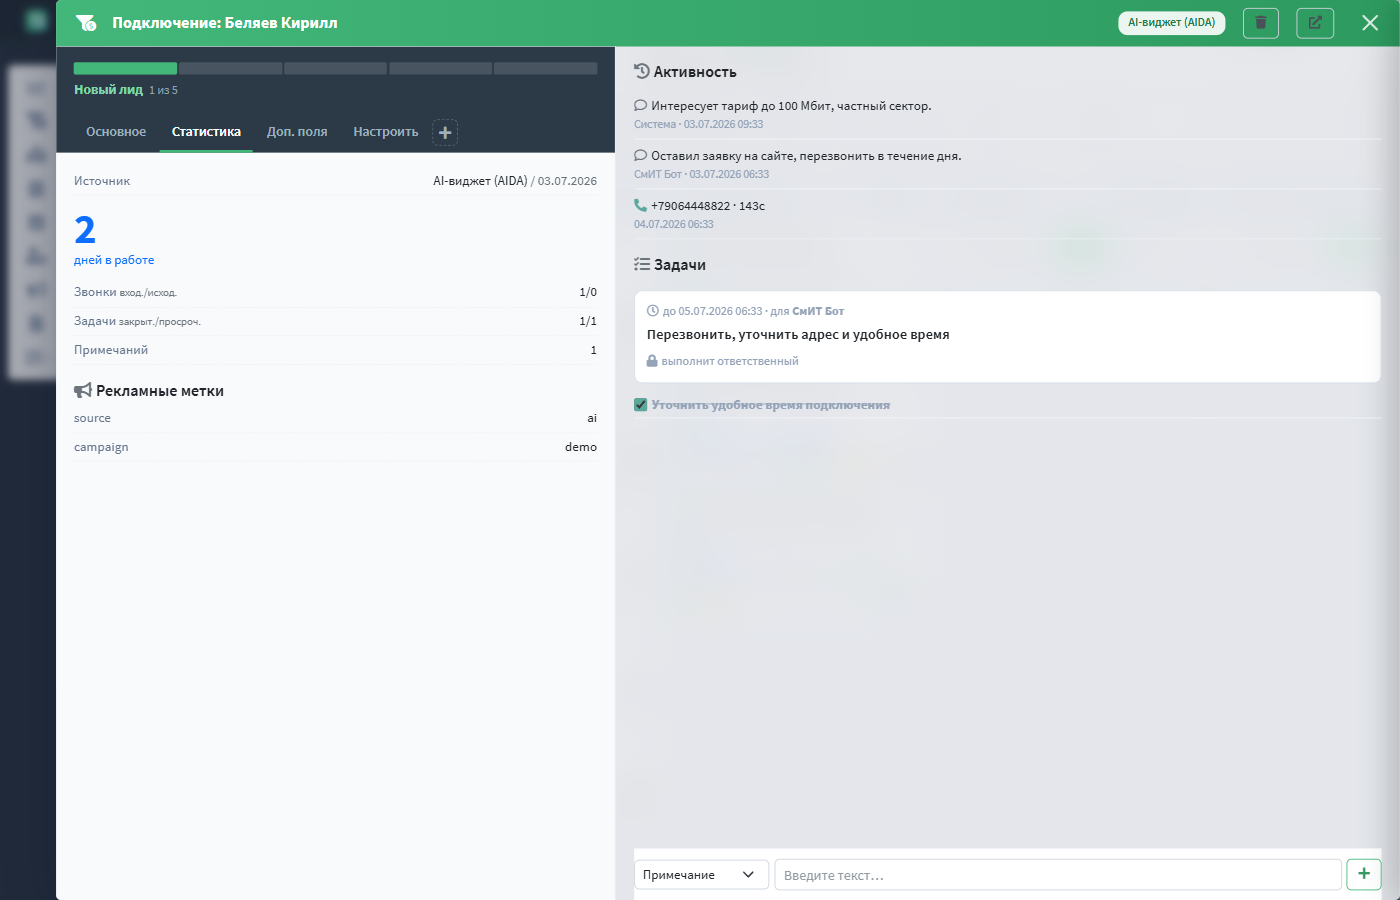Uncheck 'Уточнить удобное время подключения' checkbox

pos(641,405)
